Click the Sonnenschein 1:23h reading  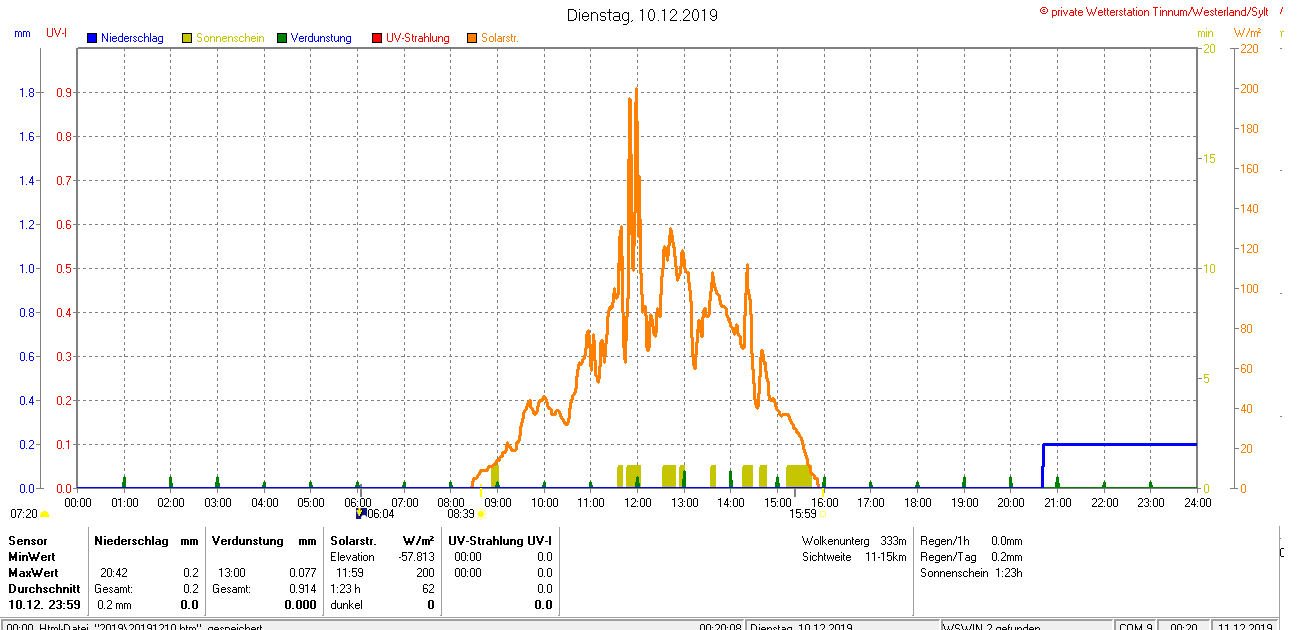click(971, 573)
